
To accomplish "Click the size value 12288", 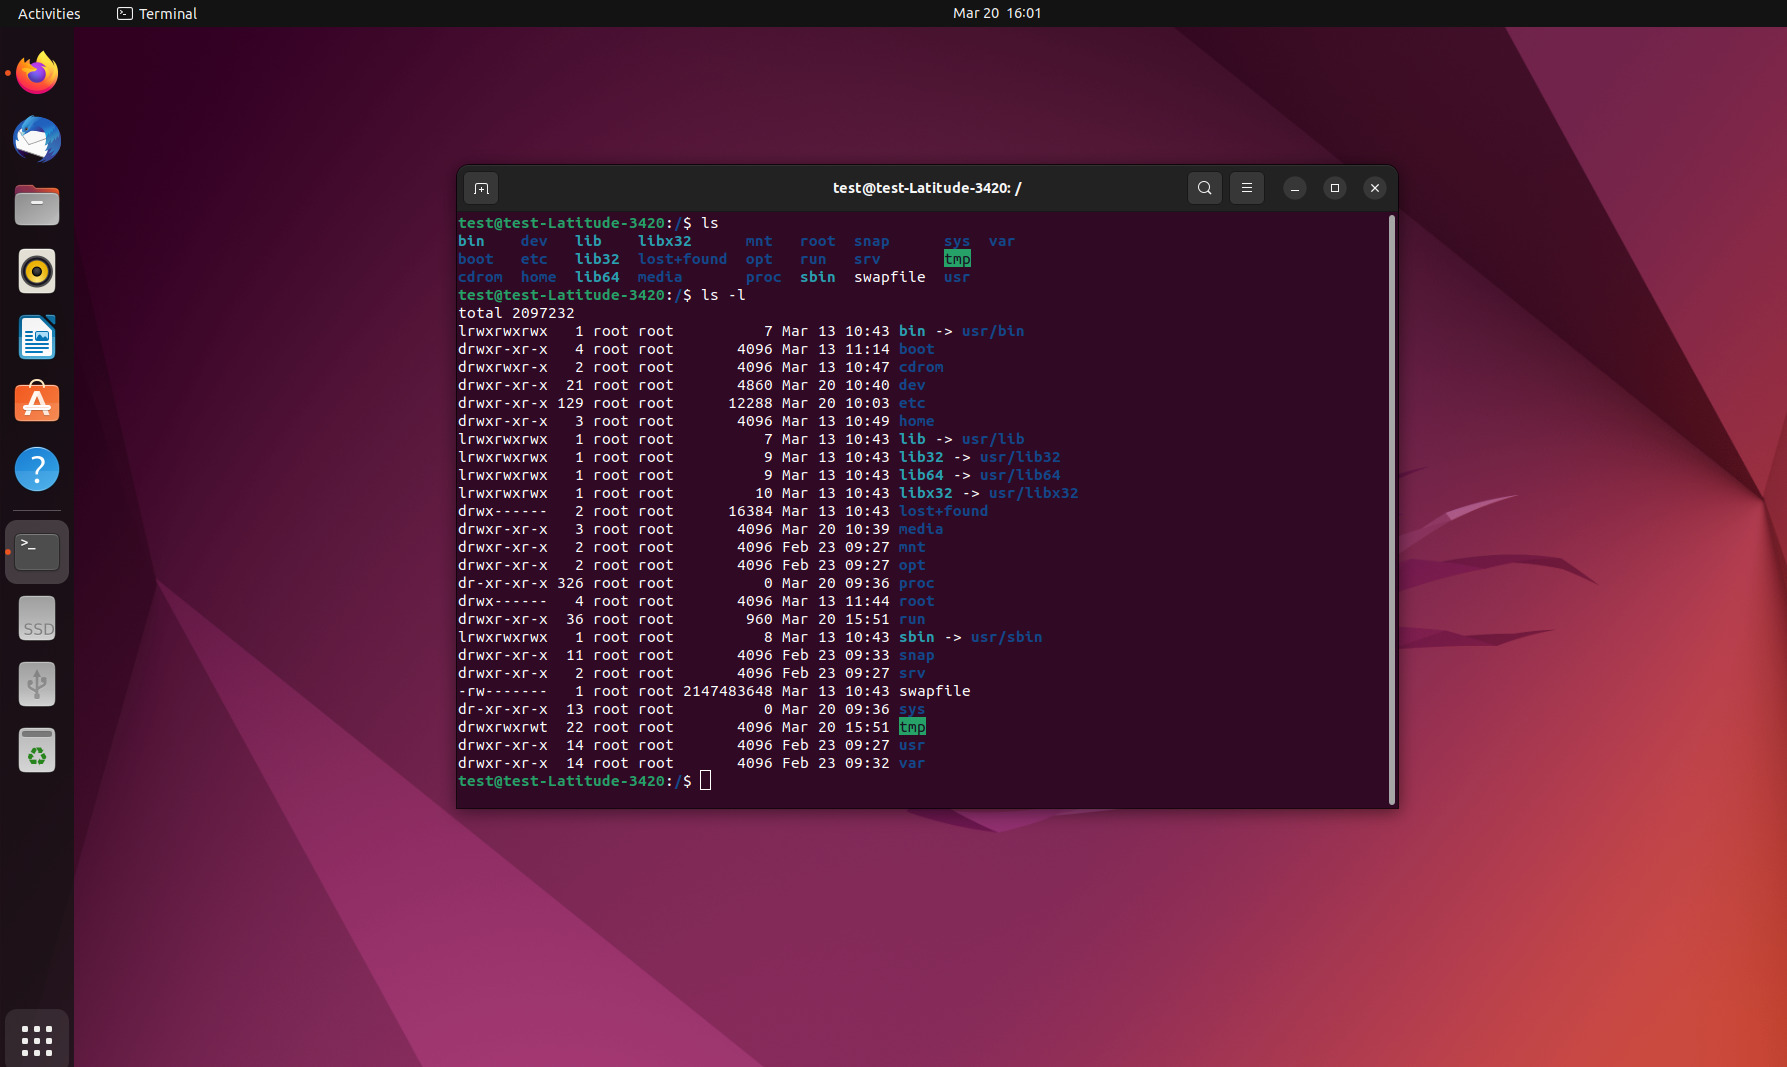I will tap(750, 403).
